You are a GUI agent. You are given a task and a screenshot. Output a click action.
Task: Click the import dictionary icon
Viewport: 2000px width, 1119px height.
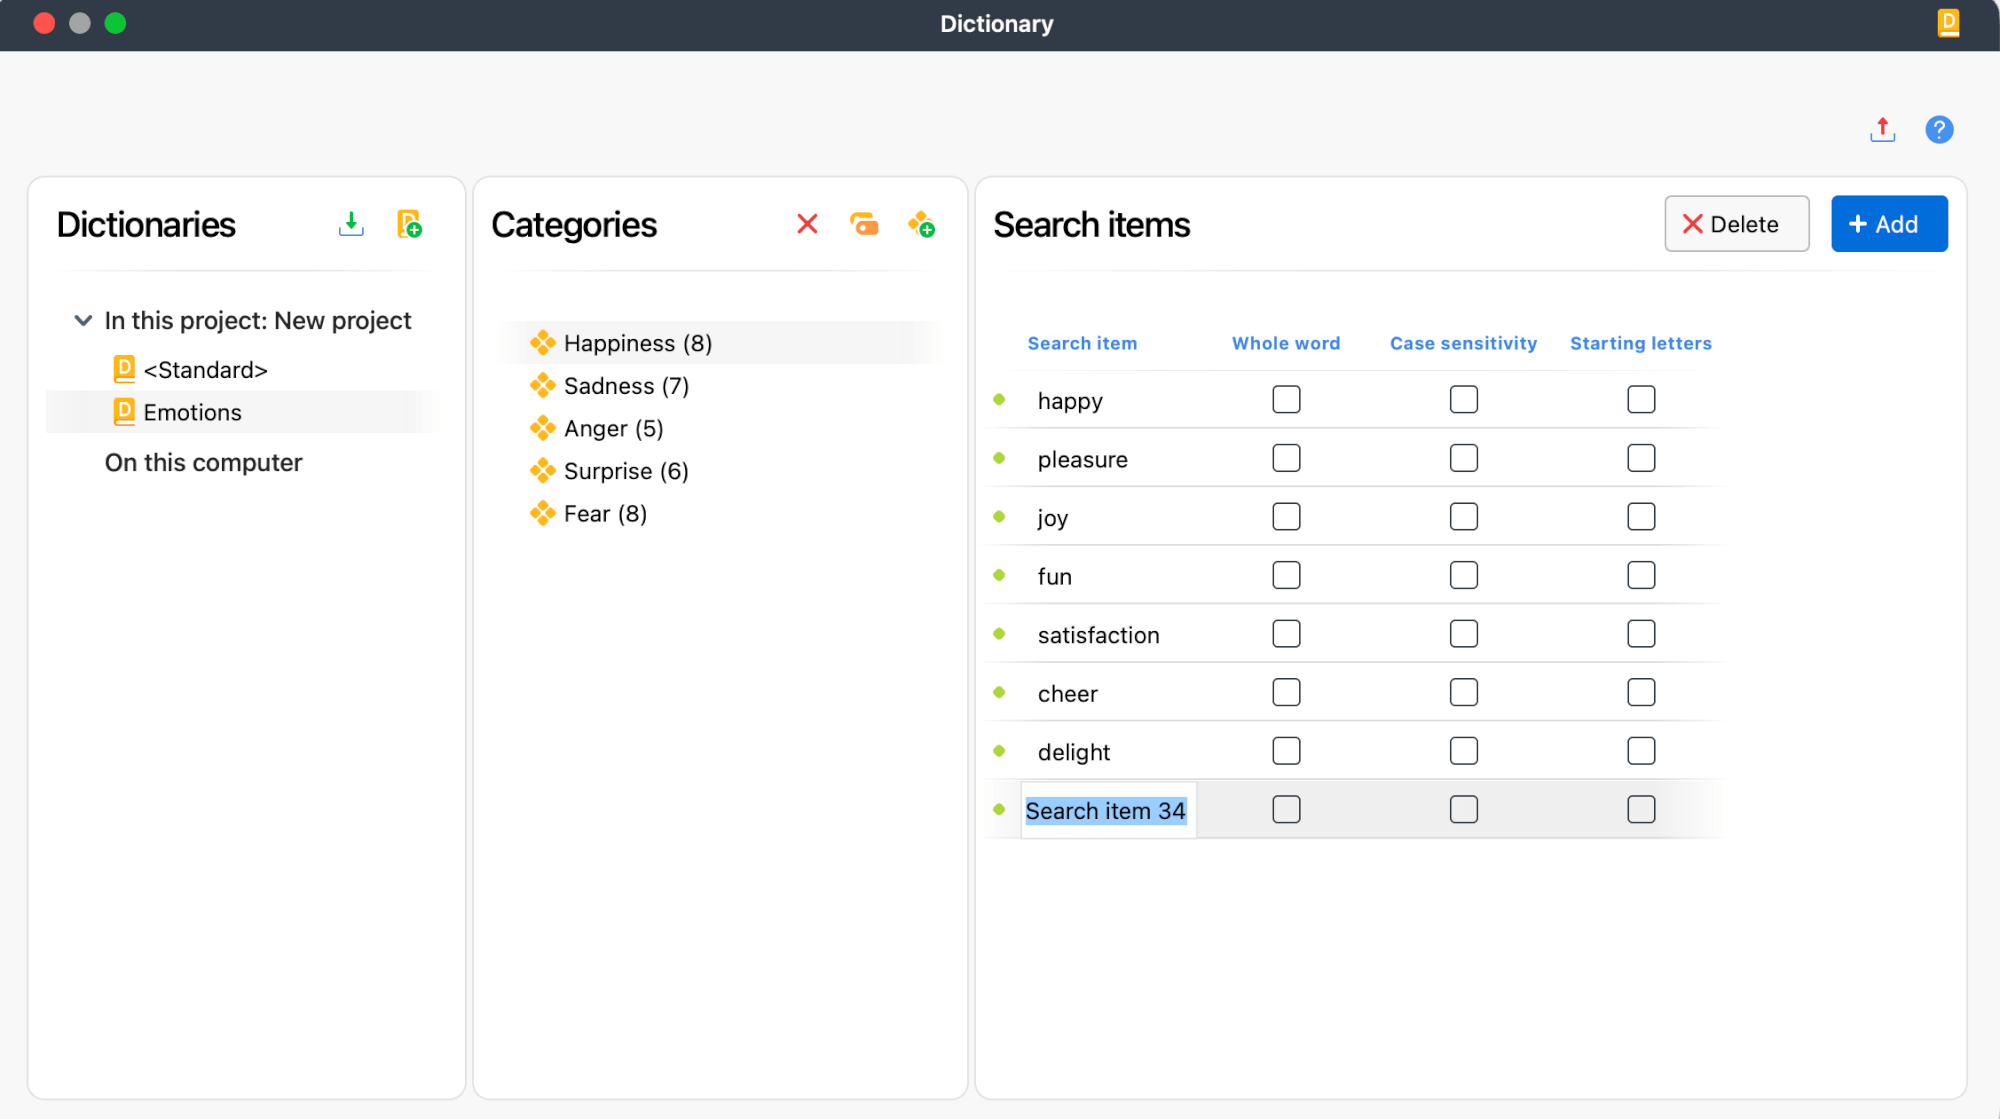[x=351, y=224]
